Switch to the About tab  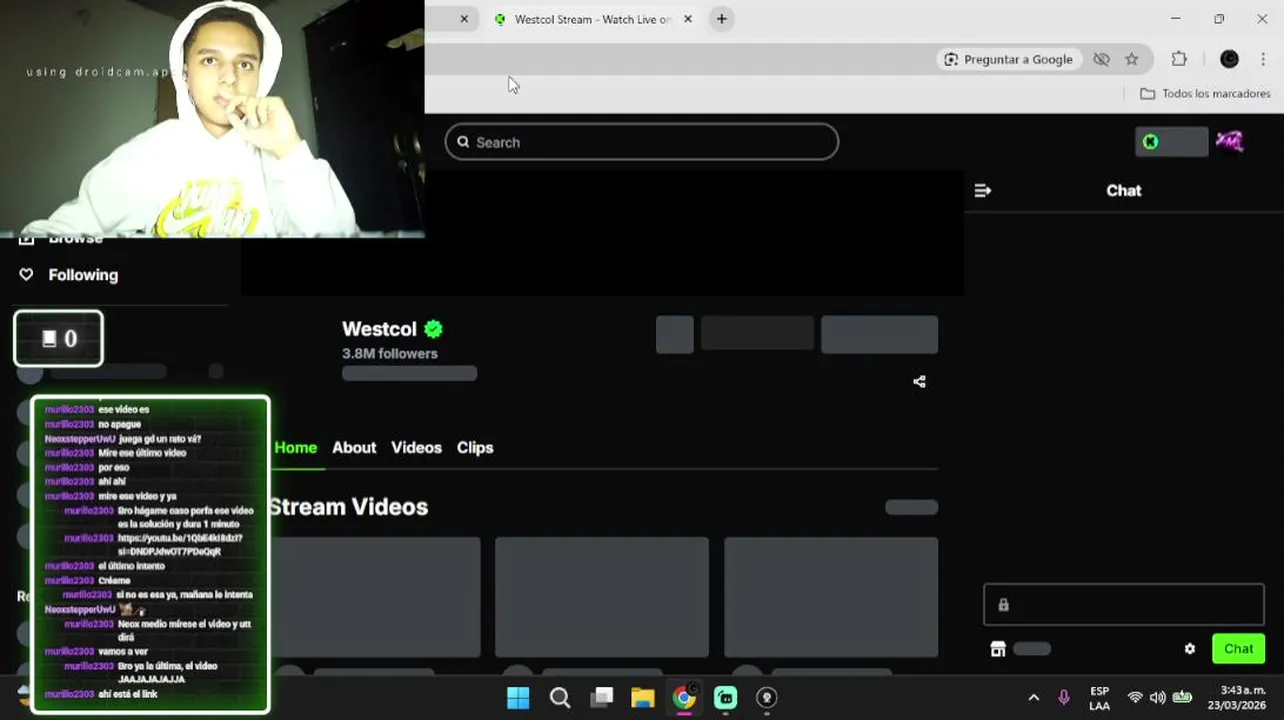[354, 447]
